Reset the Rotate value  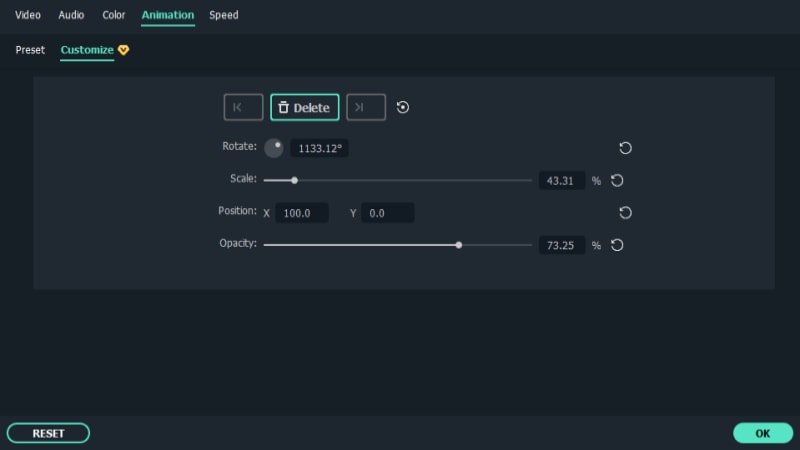tap(625, 148)
